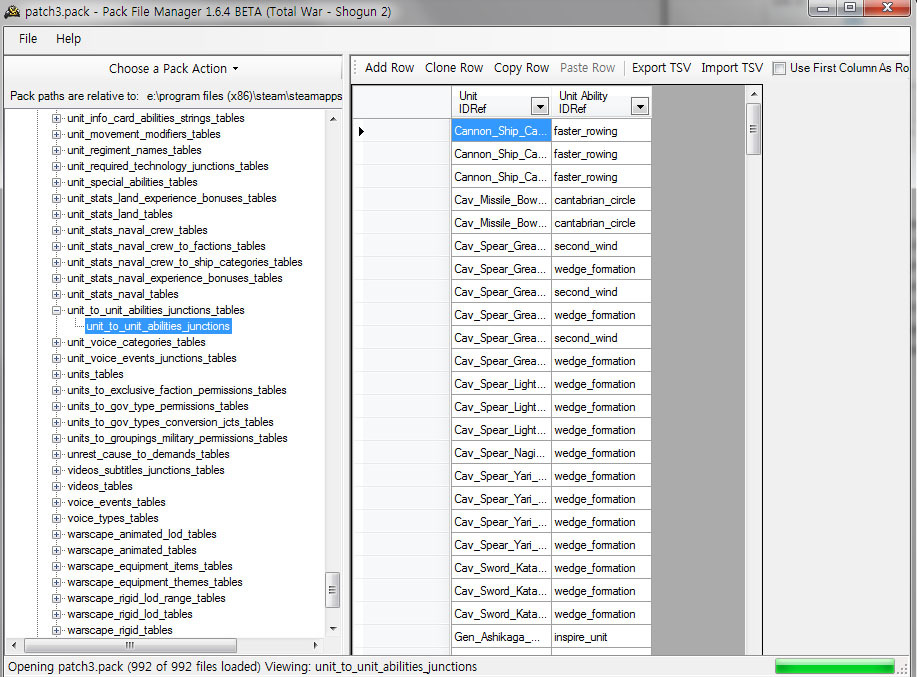917x677 pixels.
Task: Open the Unit Ability IDRef column filter dropdown
Action: point(639,107)
